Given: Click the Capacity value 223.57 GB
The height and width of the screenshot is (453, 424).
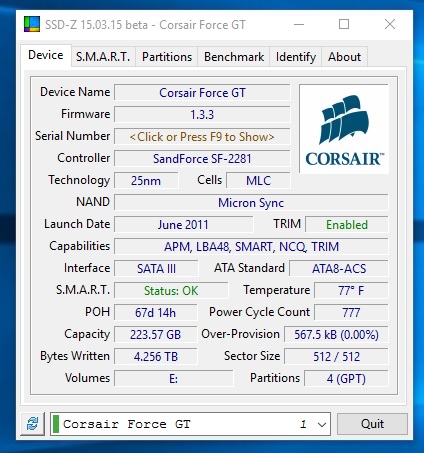Looking at the screenshot, I should point(155,335).
